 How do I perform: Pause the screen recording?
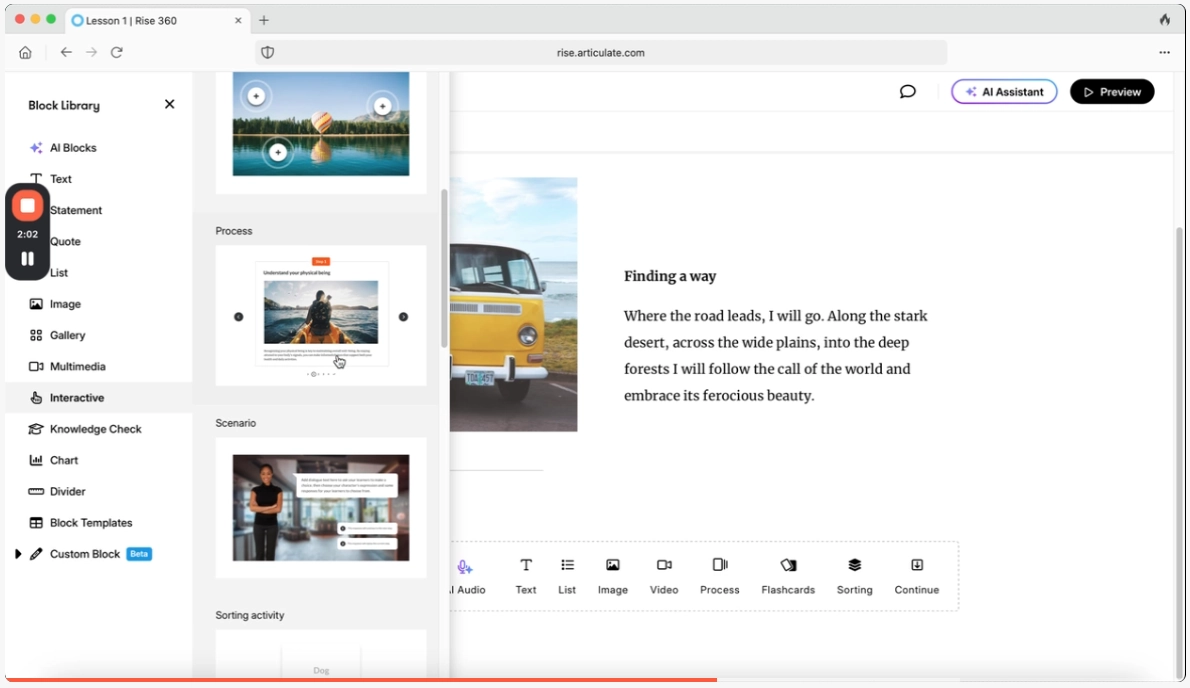[x=27, y=259]
